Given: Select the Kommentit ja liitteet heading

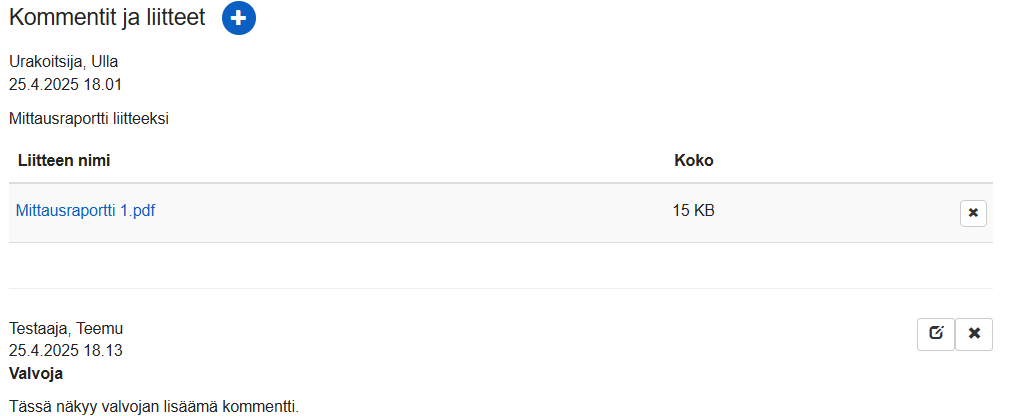Looking at the screenshot, I should coord(107,18).
